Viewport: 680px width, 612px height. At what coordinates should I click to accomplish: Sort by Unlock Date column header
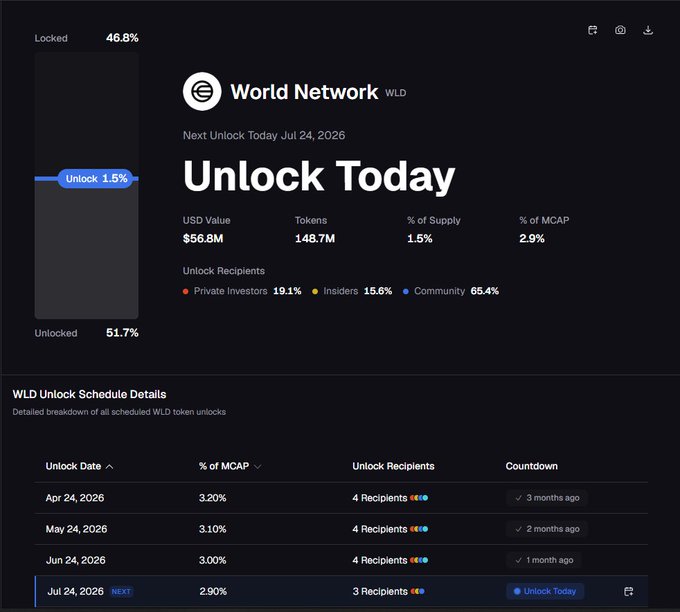79,466
